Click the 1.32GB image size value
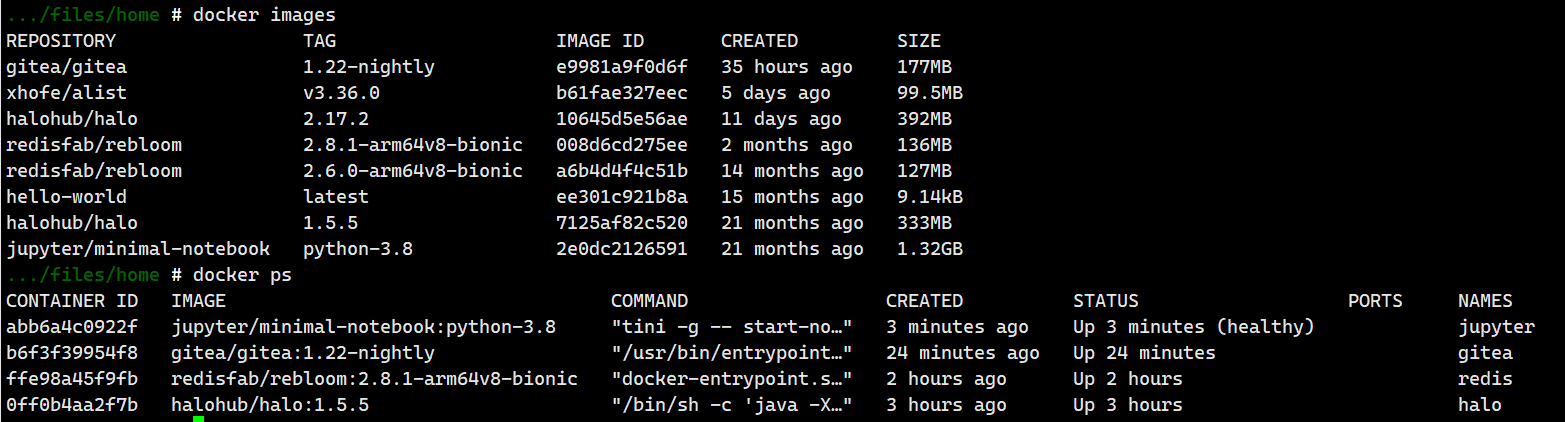Screen dimensions: 1565x422 [930, 249]
